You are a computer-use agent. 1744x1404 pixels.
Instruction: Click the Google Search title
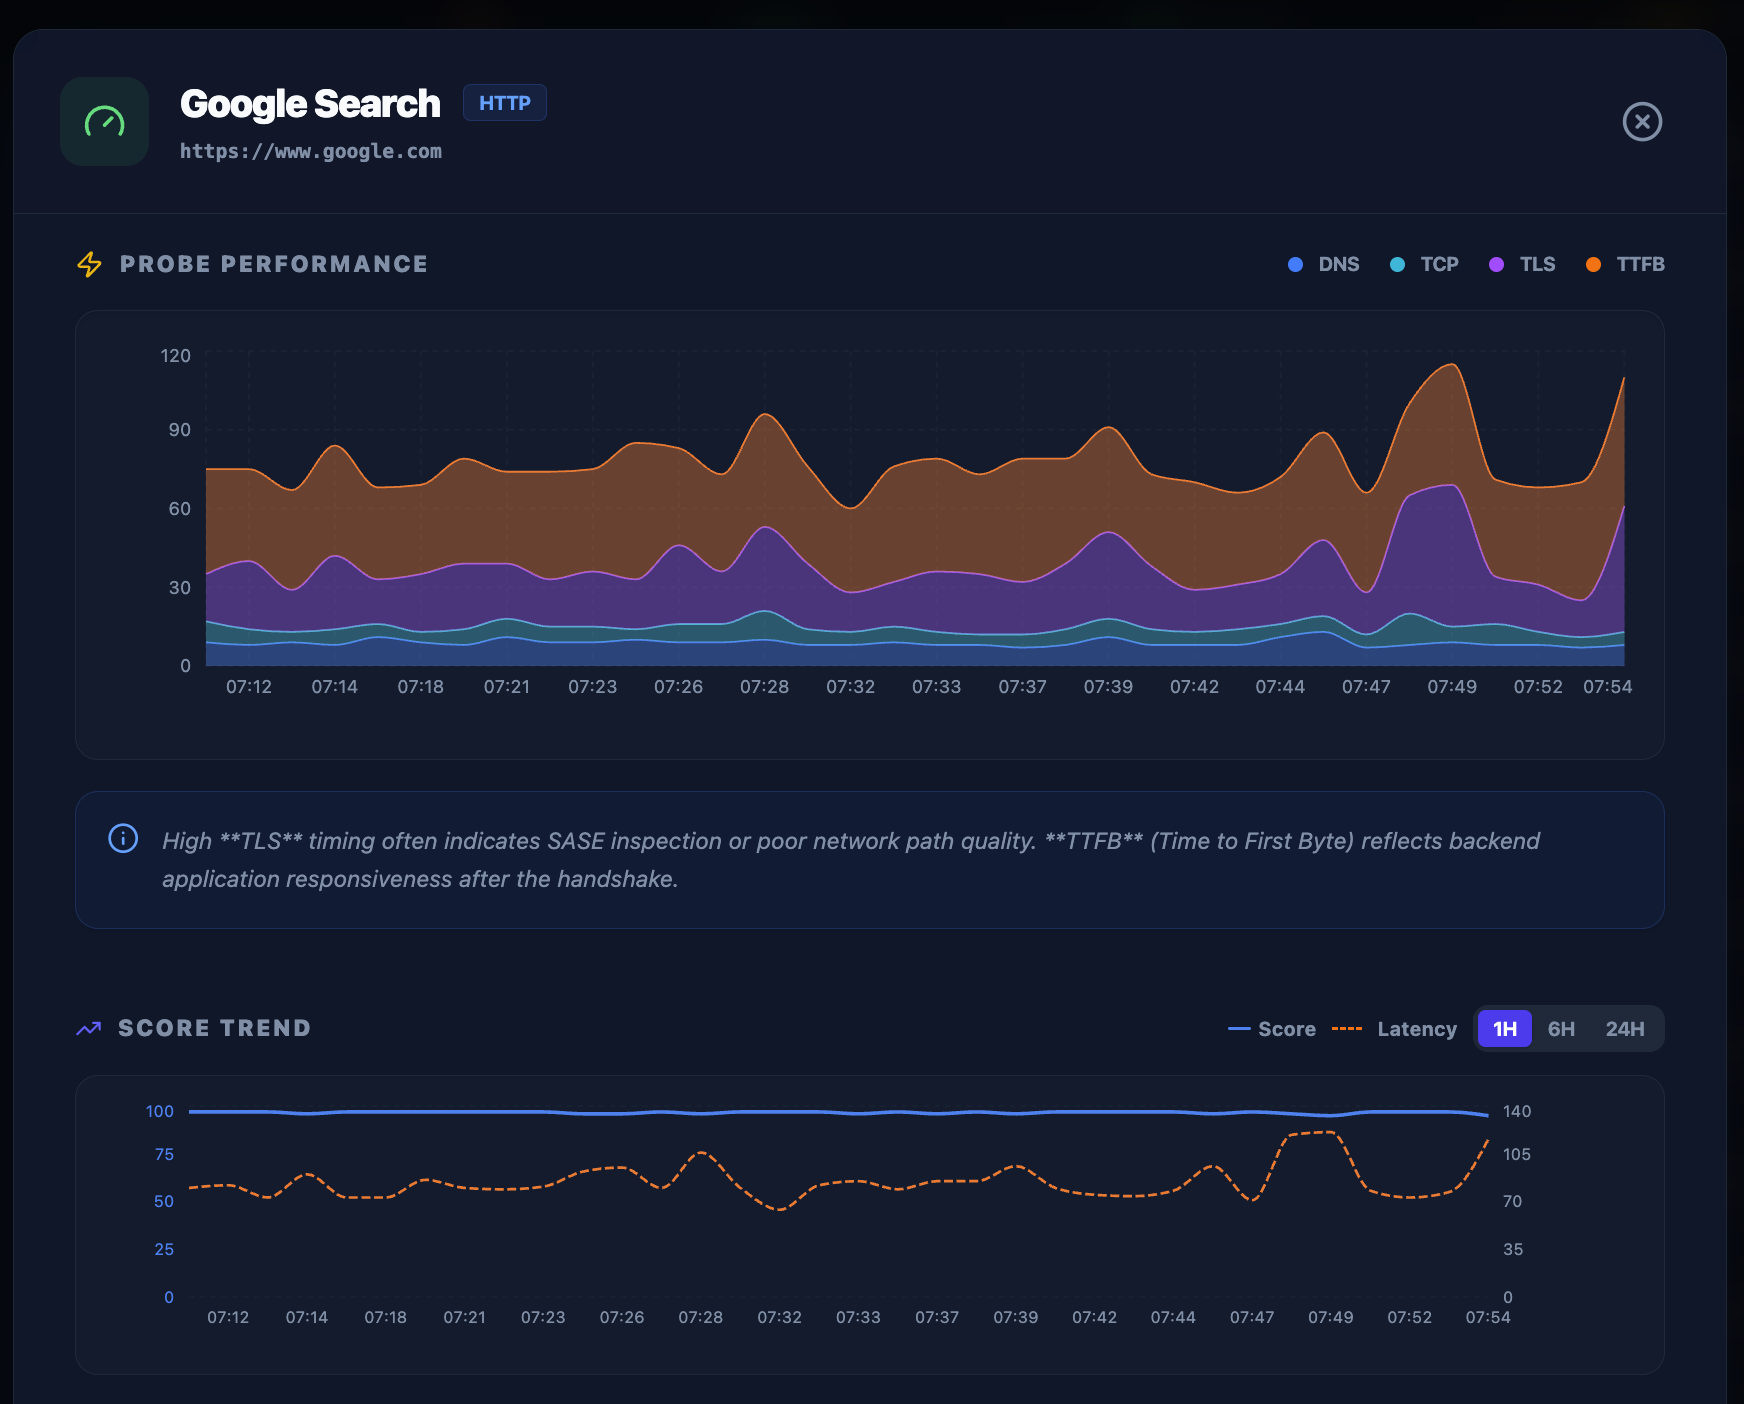tap(310, 104)
